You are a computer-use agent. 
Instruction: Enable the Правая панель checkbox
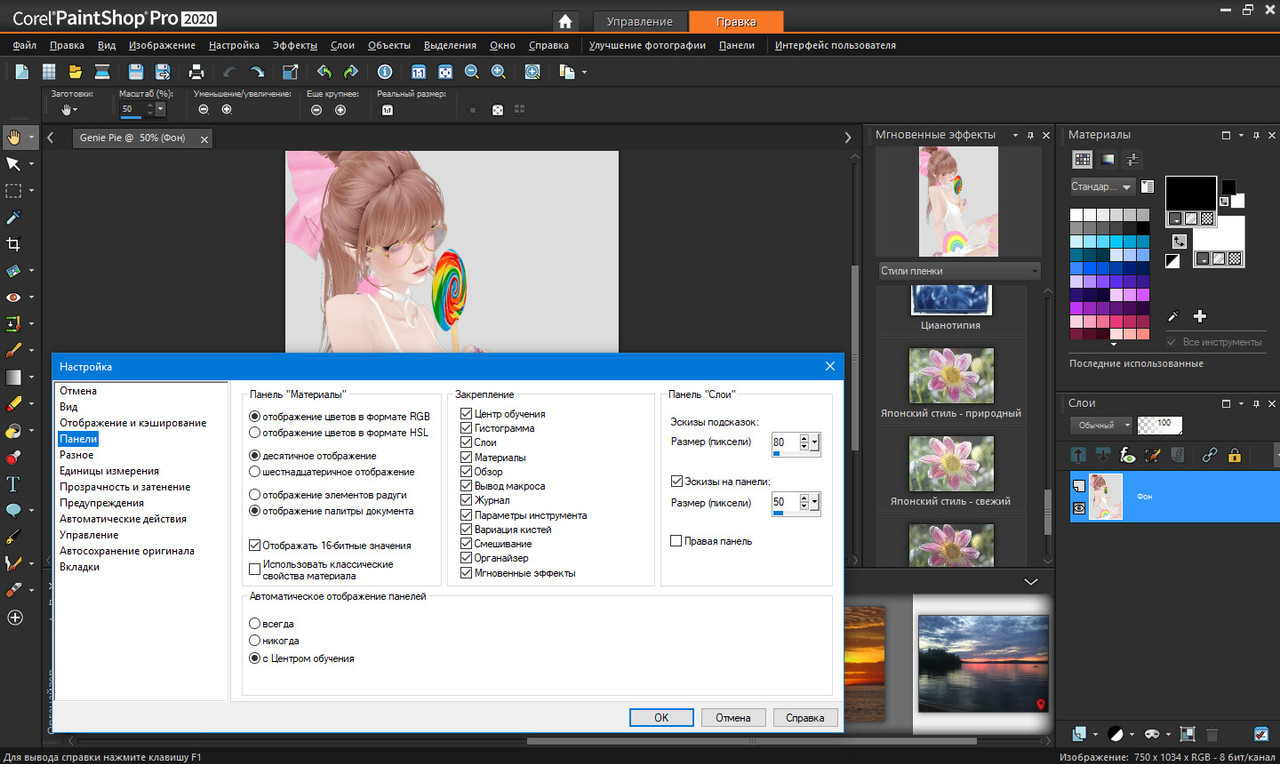click(x=676, y=541)
